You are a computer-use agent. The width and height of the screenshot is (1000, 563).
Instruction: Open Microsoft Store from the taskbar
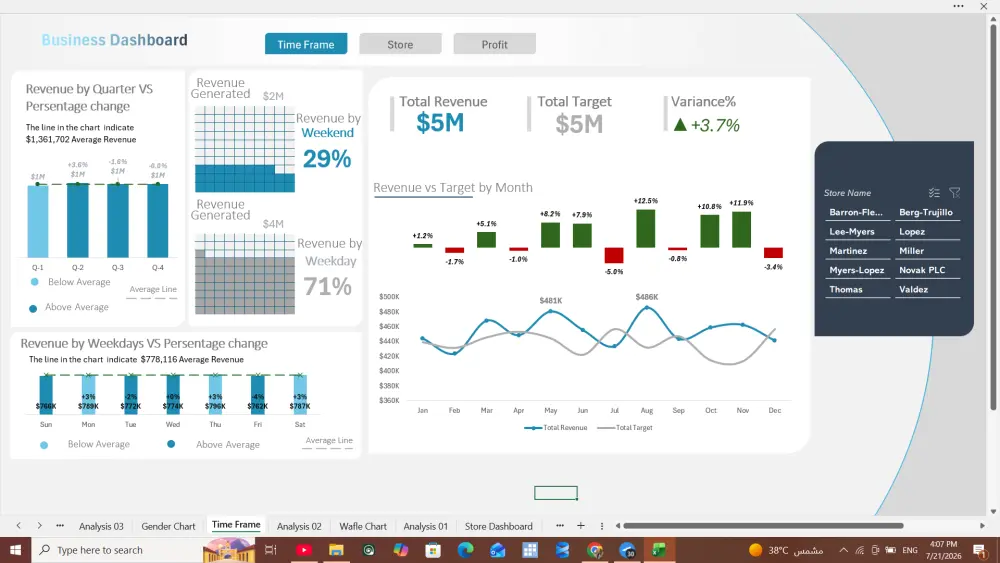433,550
